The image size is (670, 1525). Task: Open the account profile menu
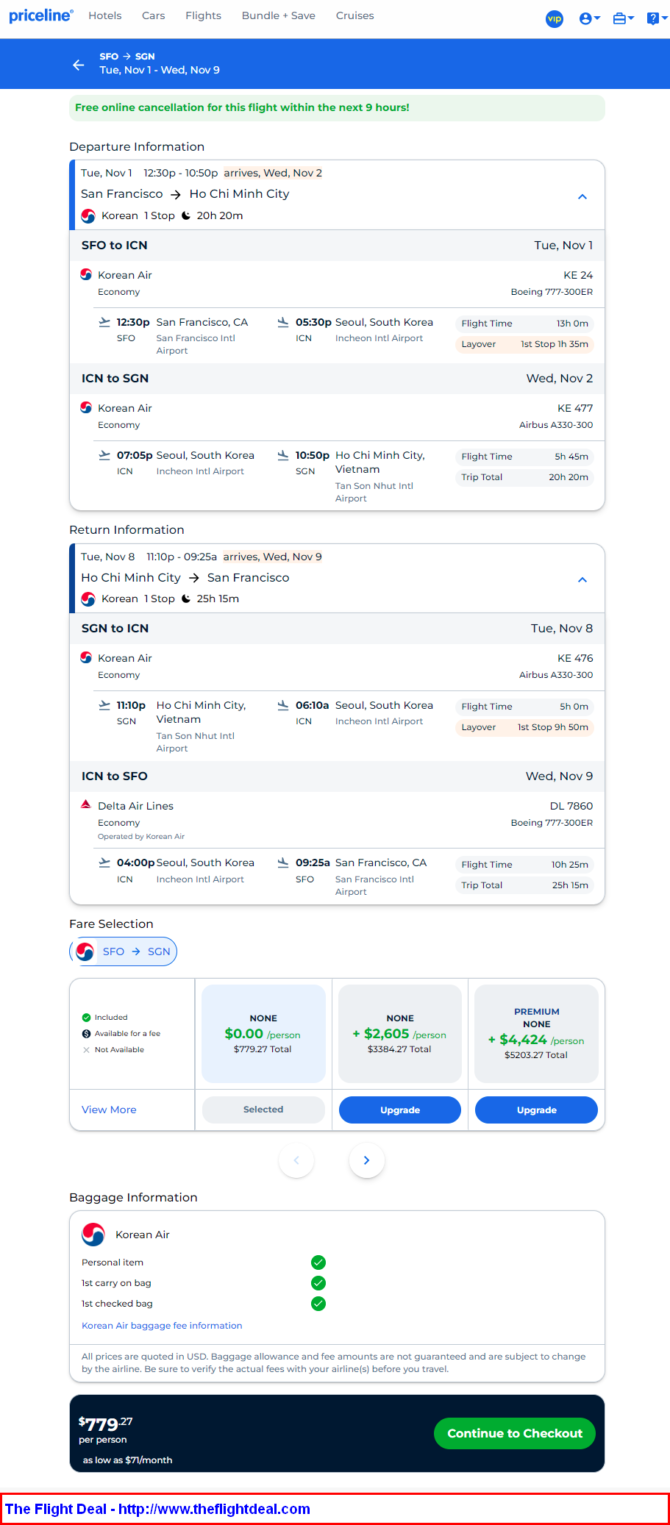590,18
